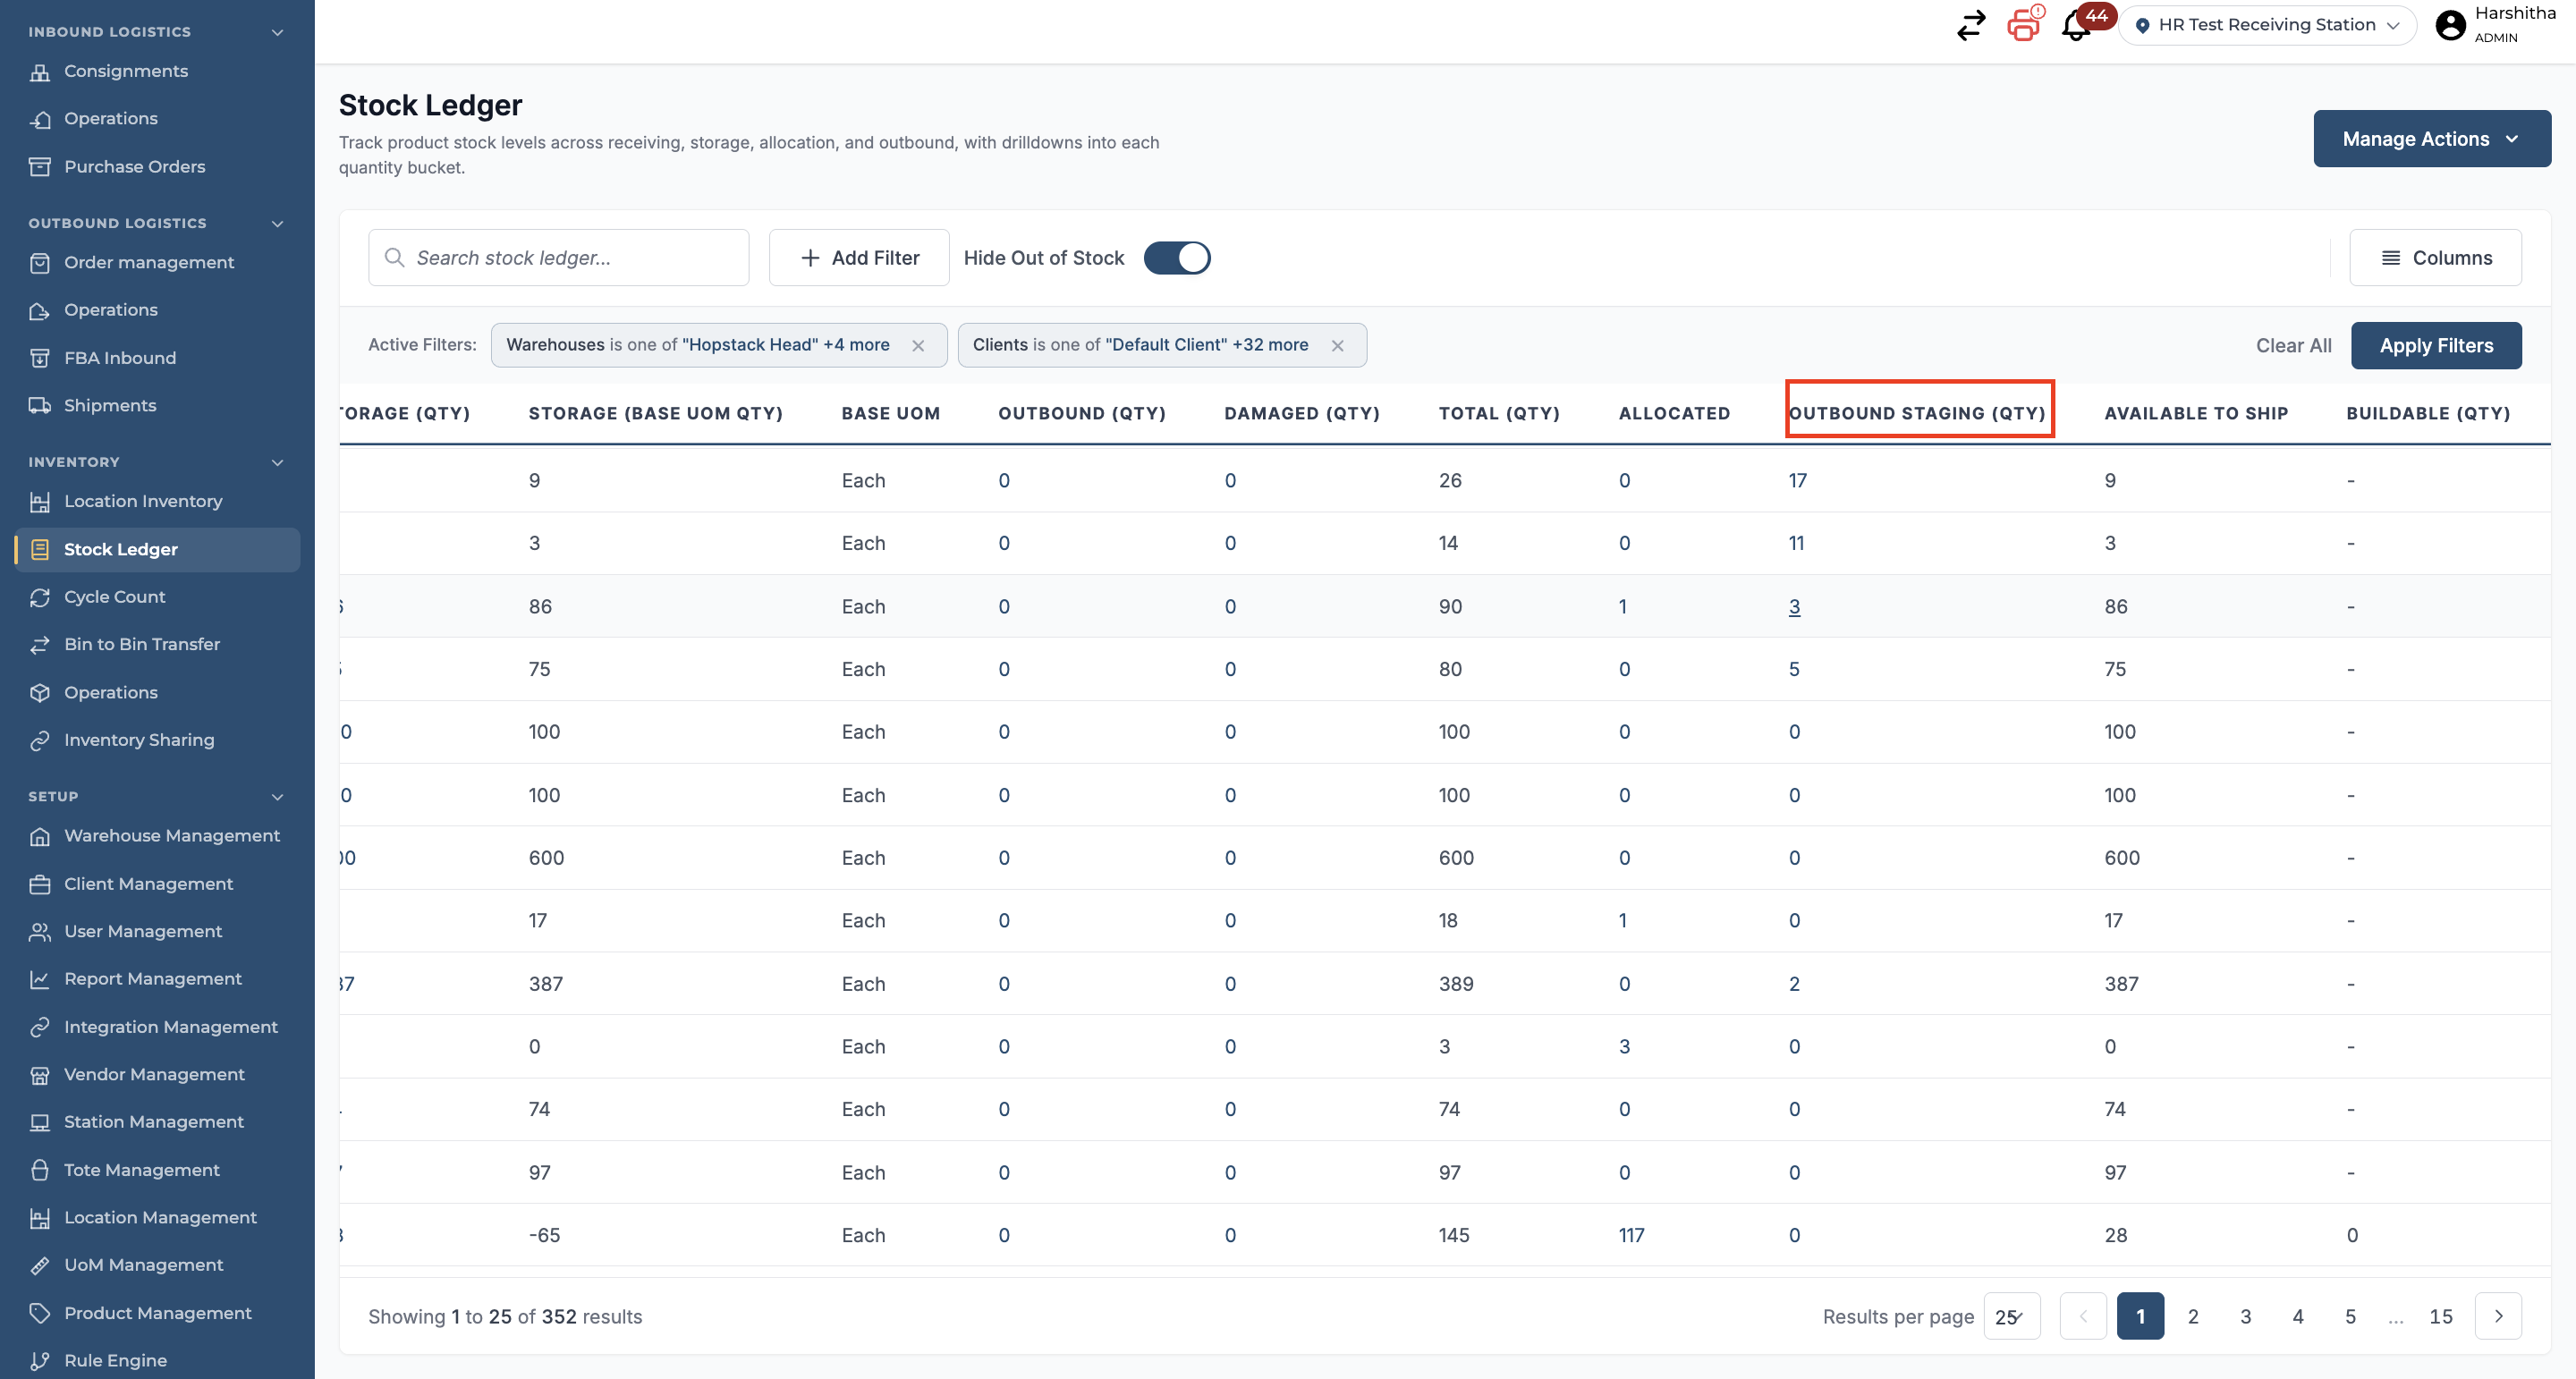Screen dimensions: 2576x1379
Task: Go to results page 5
Action: pos(2350,1316)
